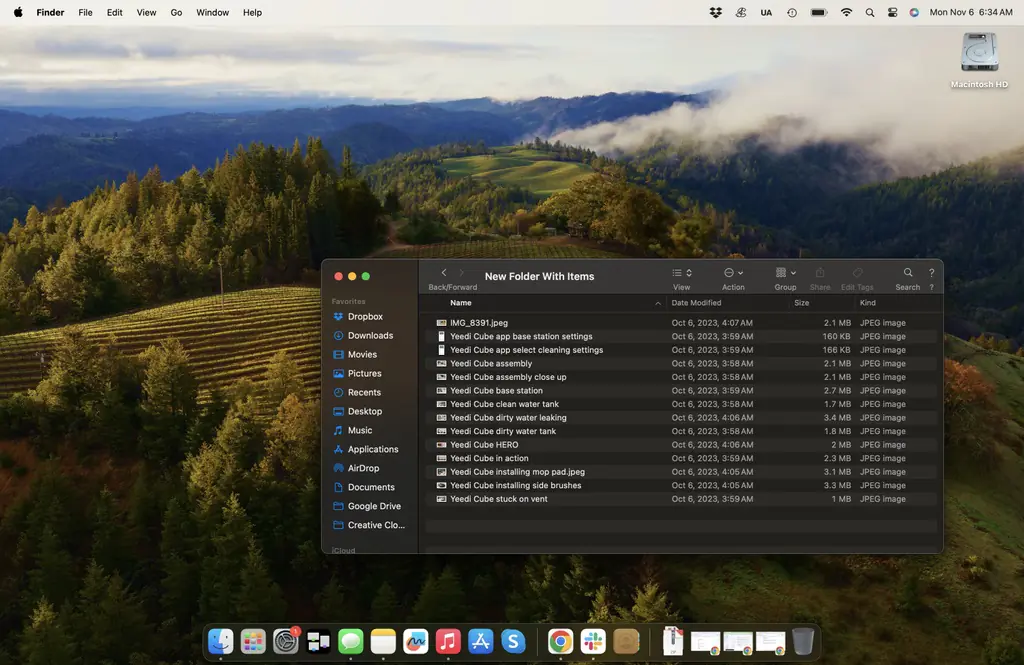Click the Edit Tags icon
The width and height of the screenshot is (1024, 665).
(x=857, y=273)
